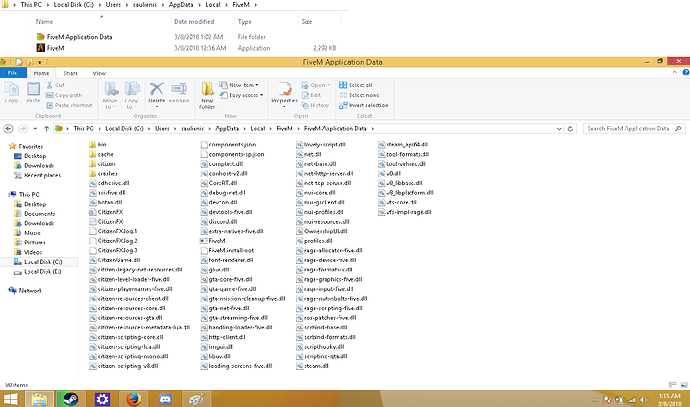Click the Paste clipboard icon

33,92
